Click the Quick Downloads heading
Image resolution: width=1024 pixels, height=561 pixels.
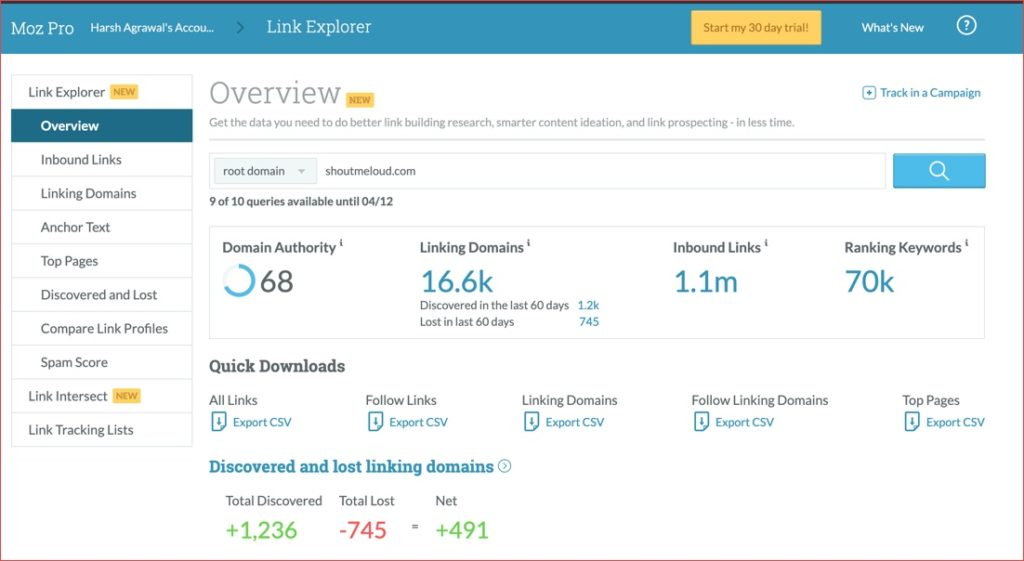(277, 366)
